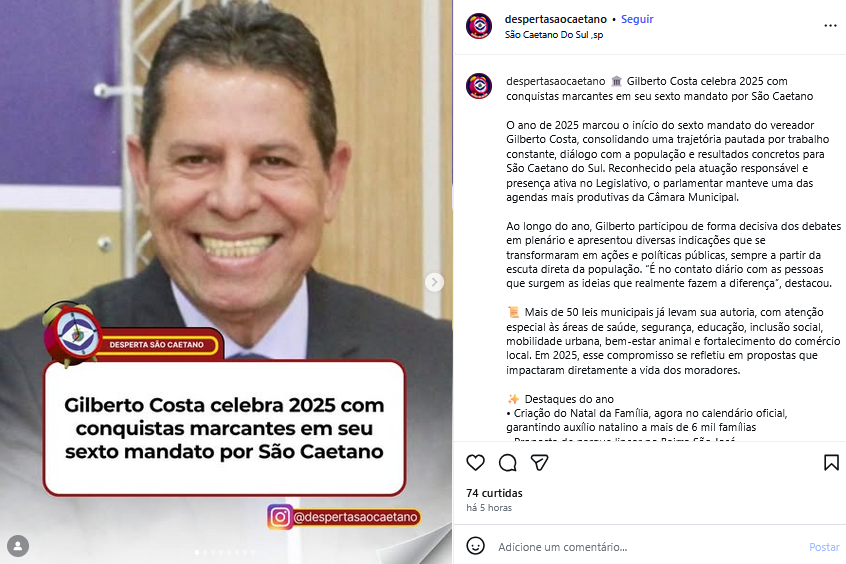The width and height of the screenshot is (846, 564).
Task: Submit comment with Postar button
Action: point(824,547)
